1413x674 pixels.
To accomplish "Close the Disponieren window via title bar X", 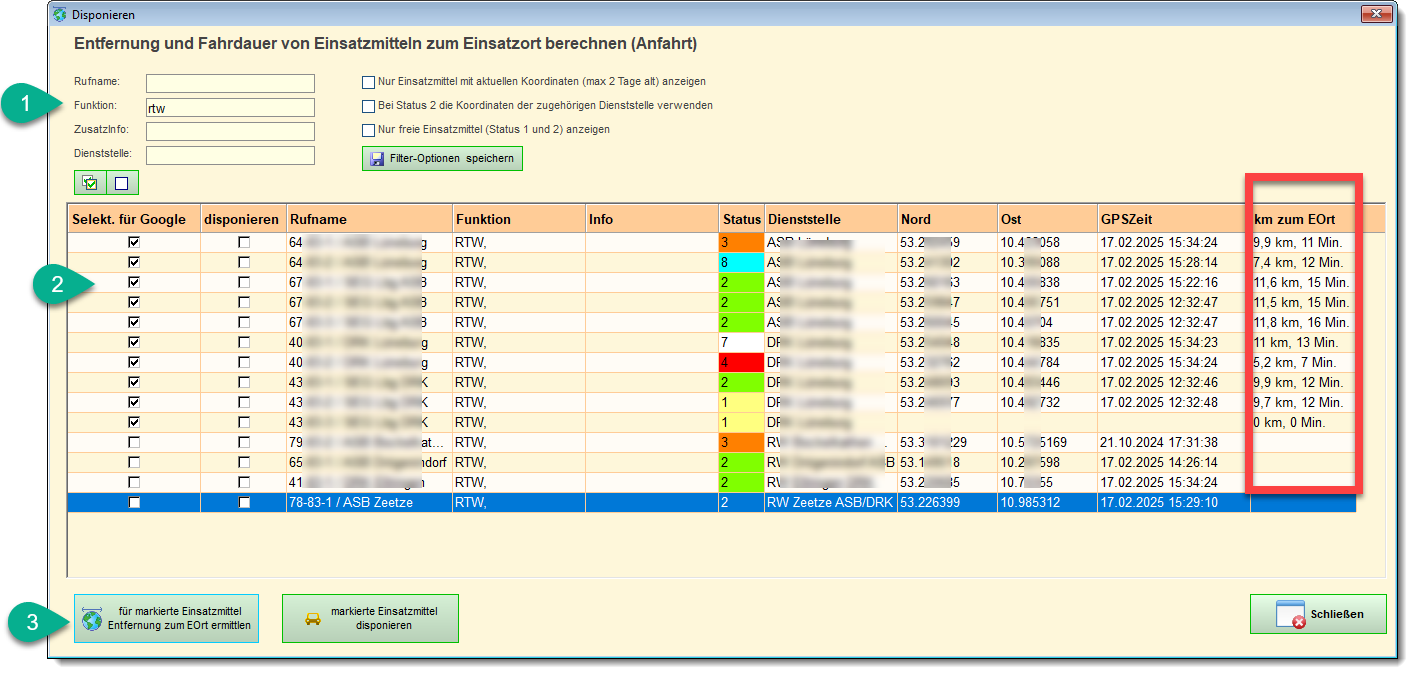I will (1376, 14).
